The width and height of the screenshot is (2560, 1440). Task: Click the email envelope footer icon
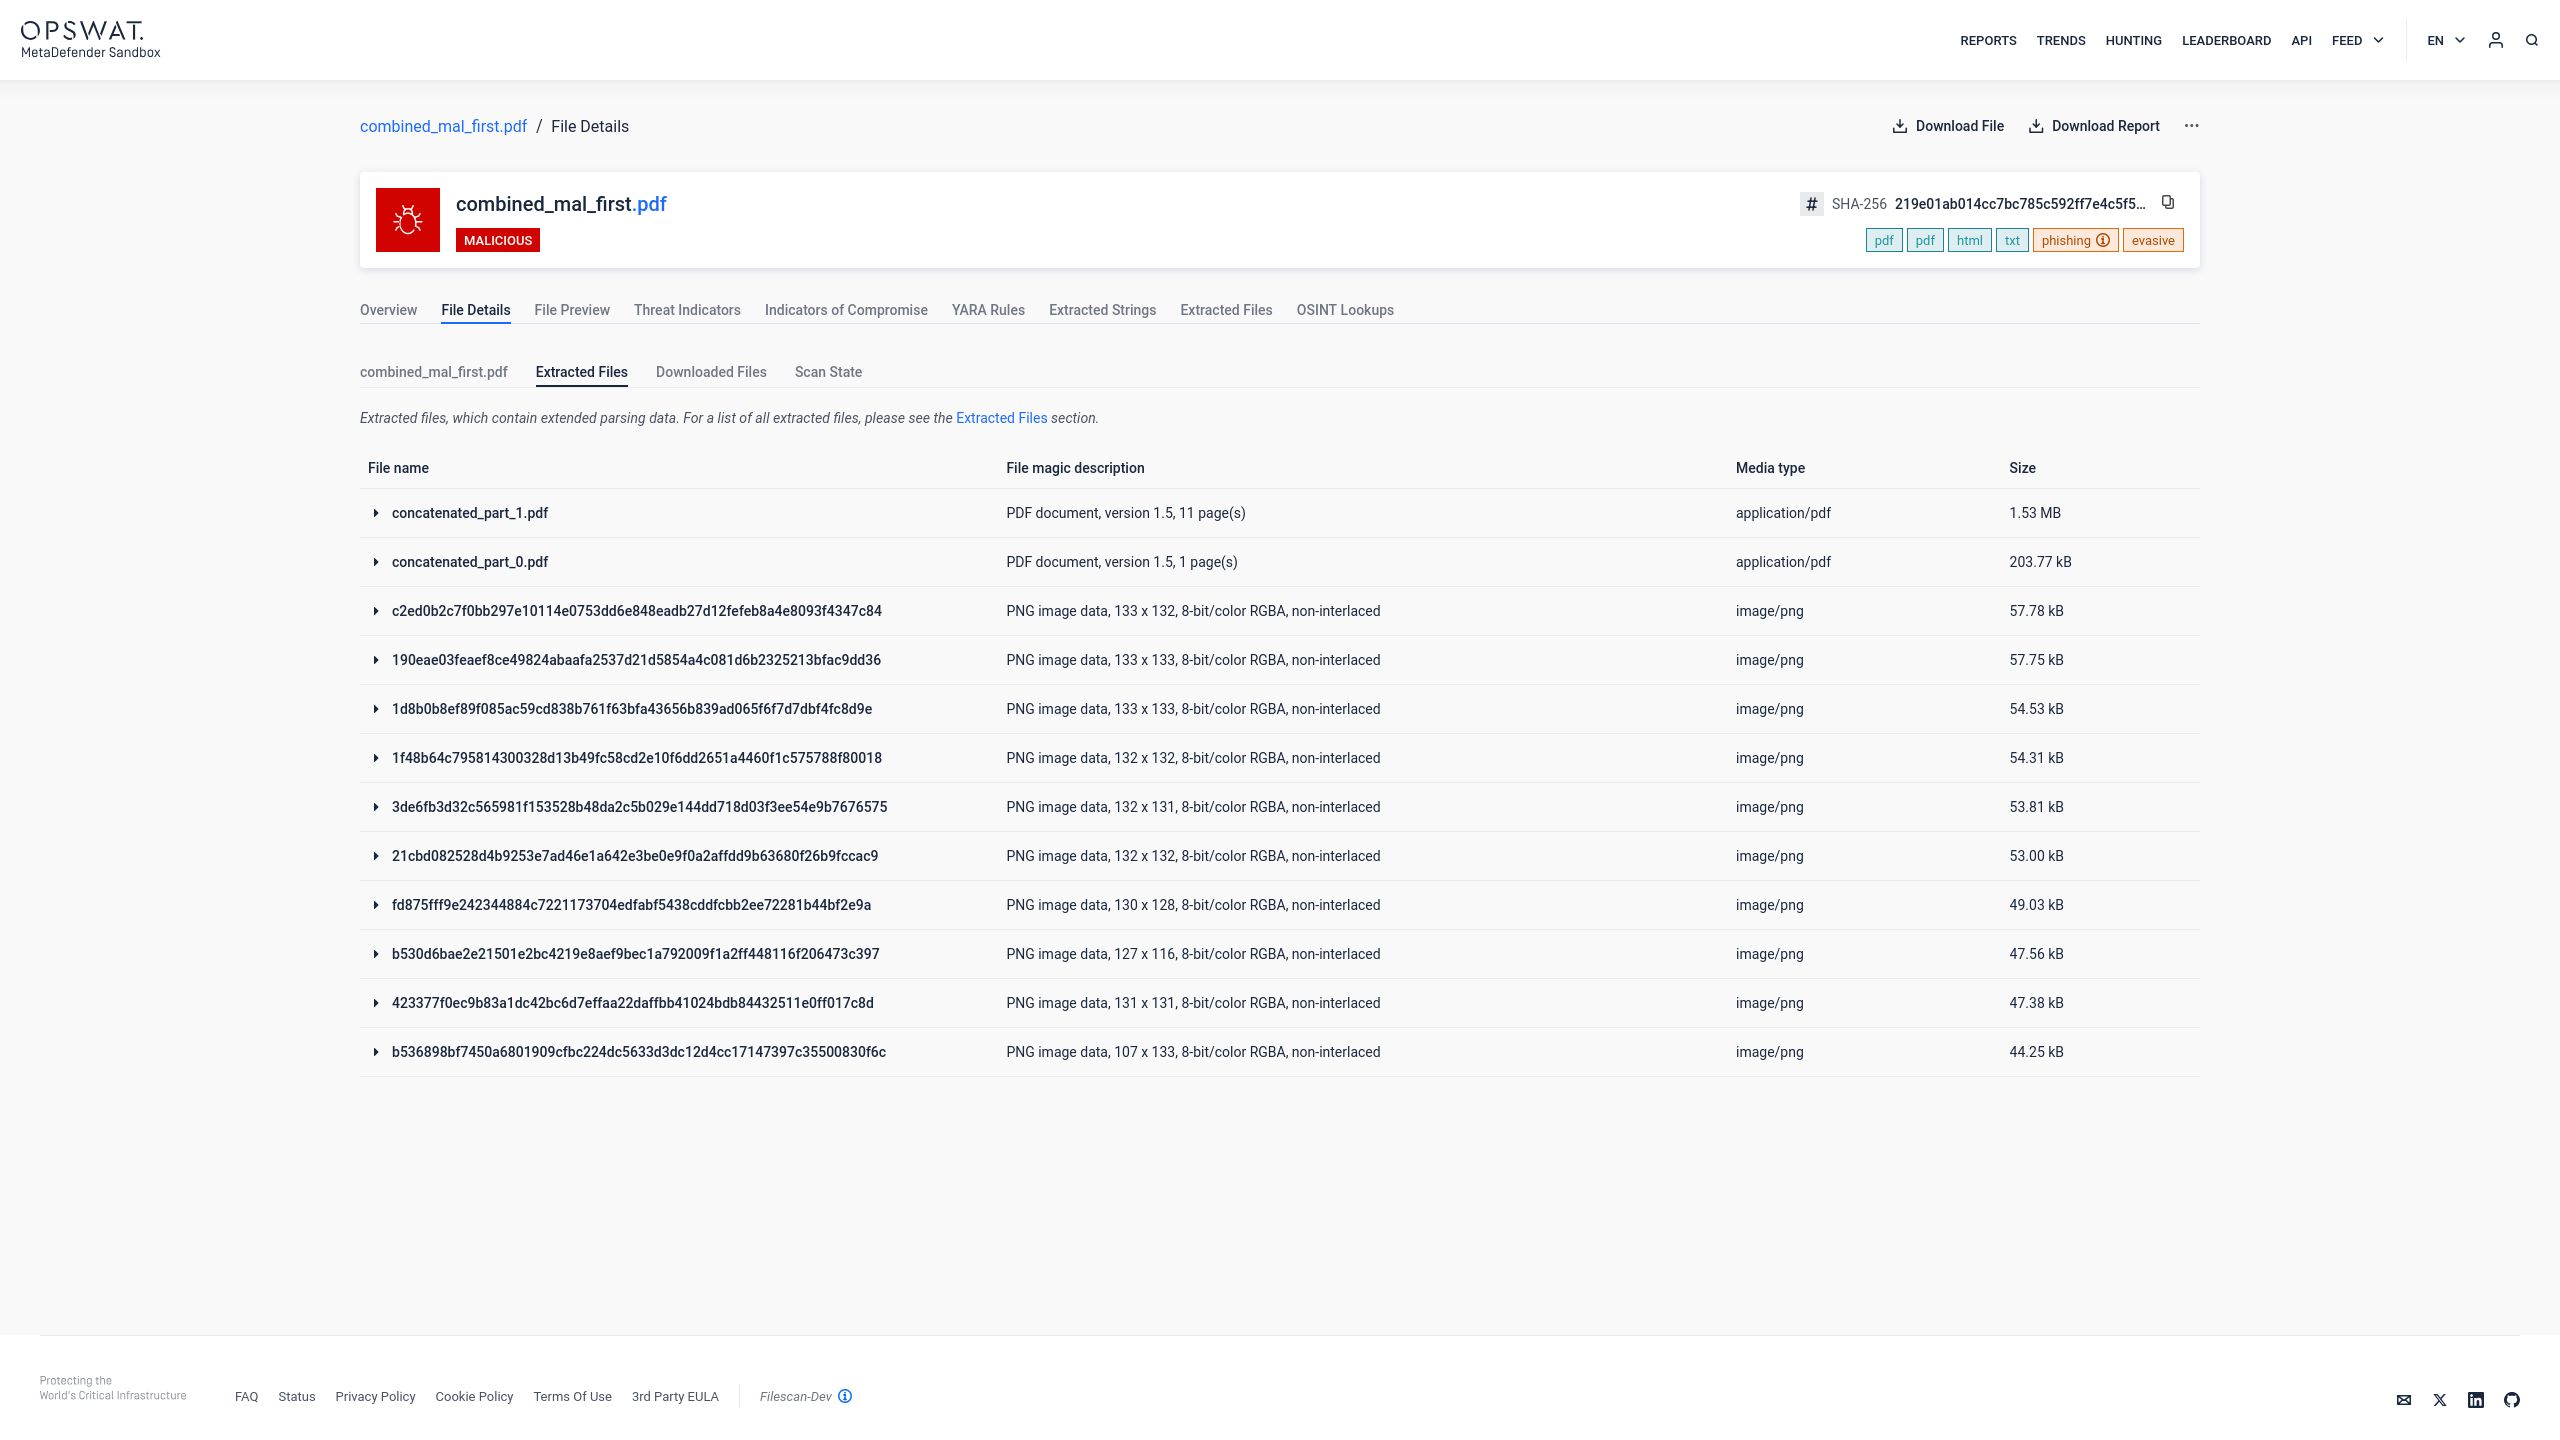coord(2403,1400)
